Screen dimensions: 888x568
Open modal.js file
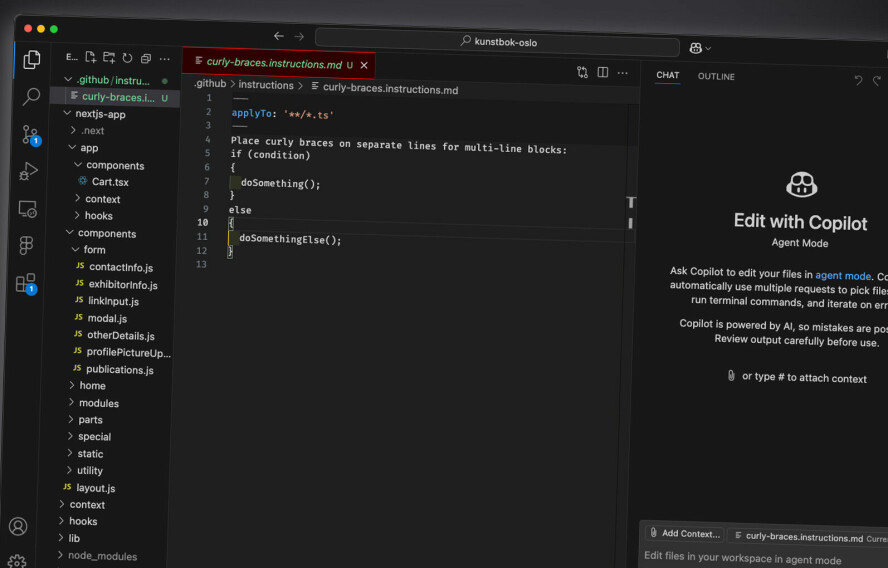coord(107,318)
